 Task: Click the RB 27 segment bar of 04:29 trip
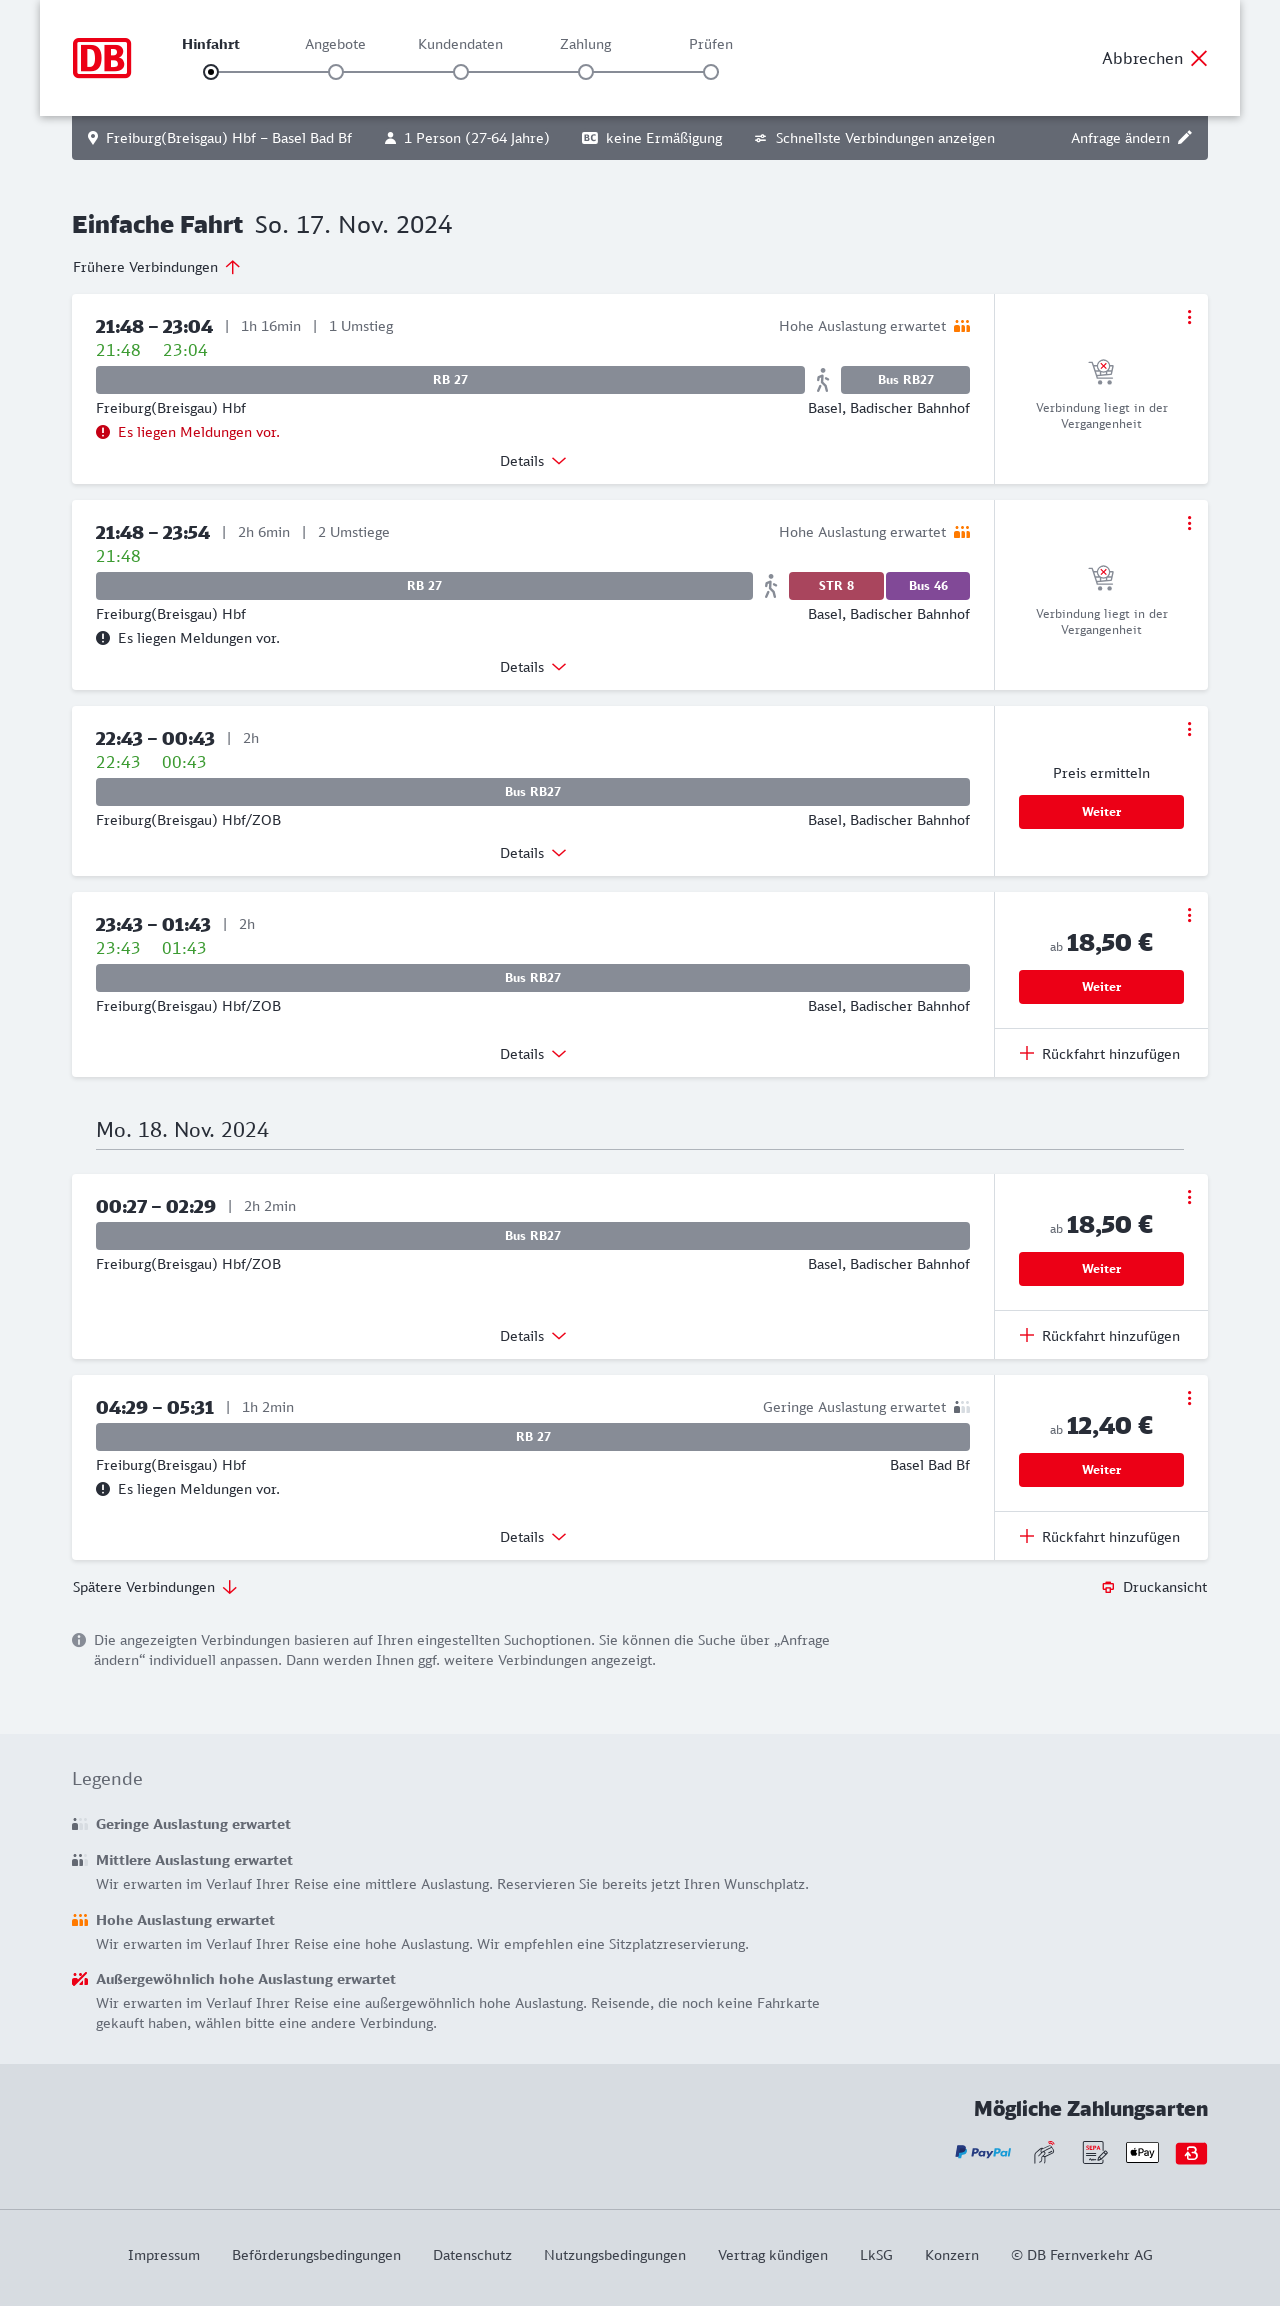(533, 1437)
